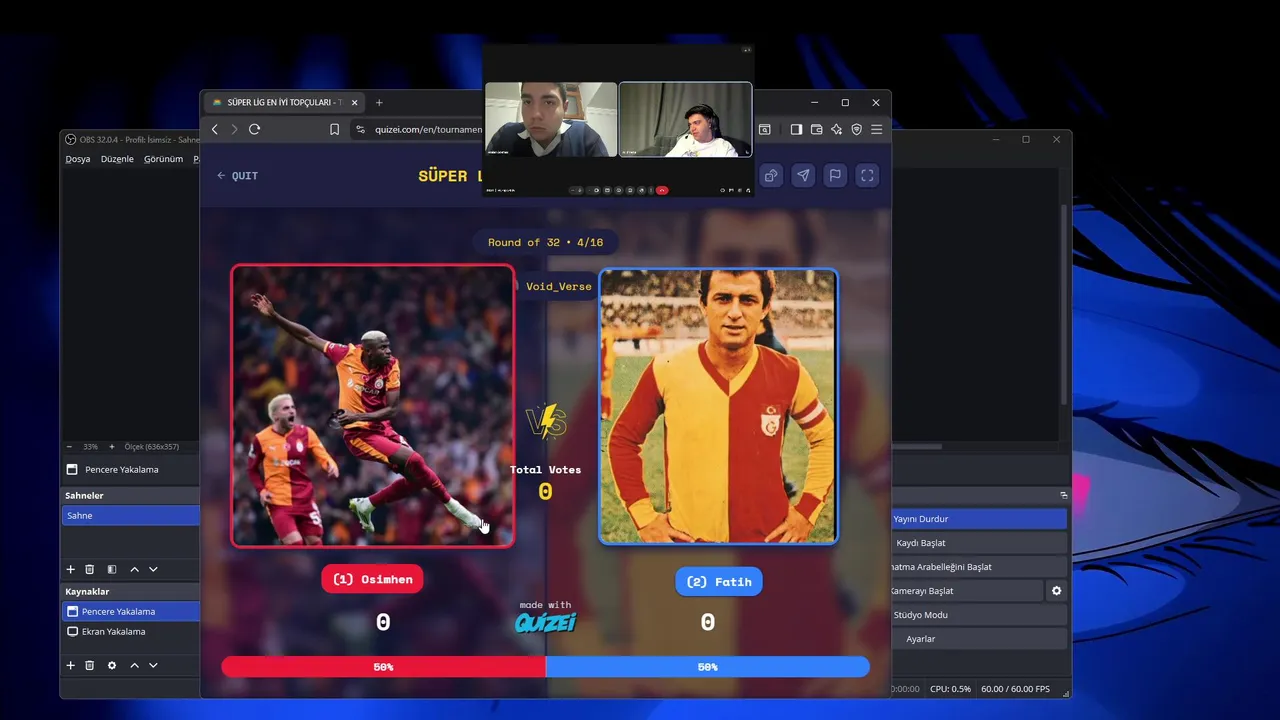Viewport: 1280px width, 720px height.
Task: Vote with the (1) Osimhen button
Action: [372, 580]
